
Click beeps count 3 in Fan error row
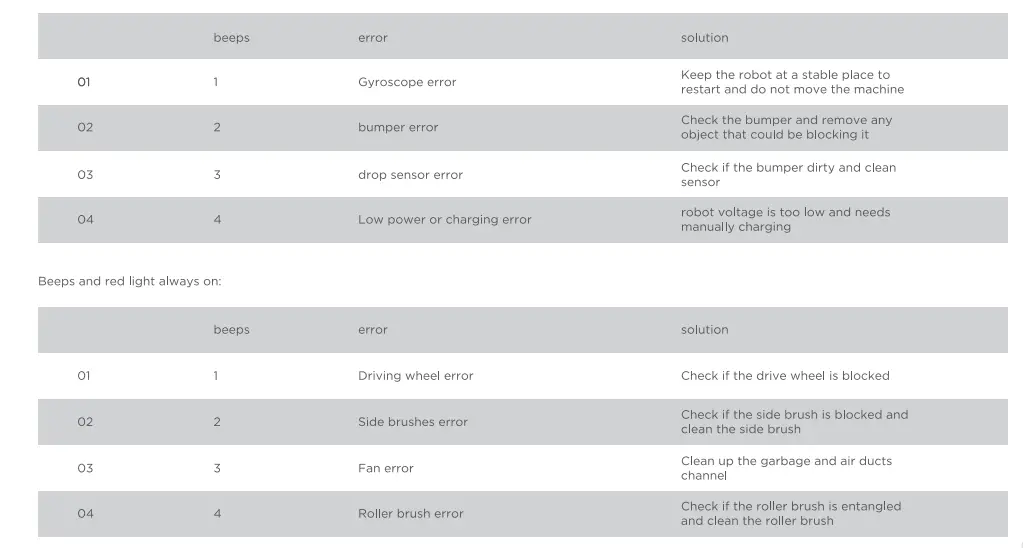217,468
